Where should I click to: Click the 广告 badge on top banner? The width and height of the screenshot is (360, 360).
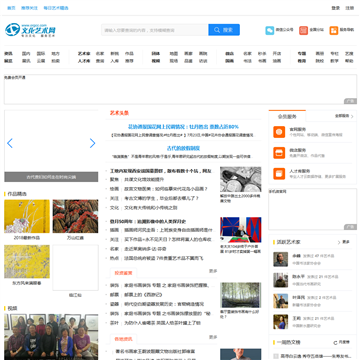[350, 101]
